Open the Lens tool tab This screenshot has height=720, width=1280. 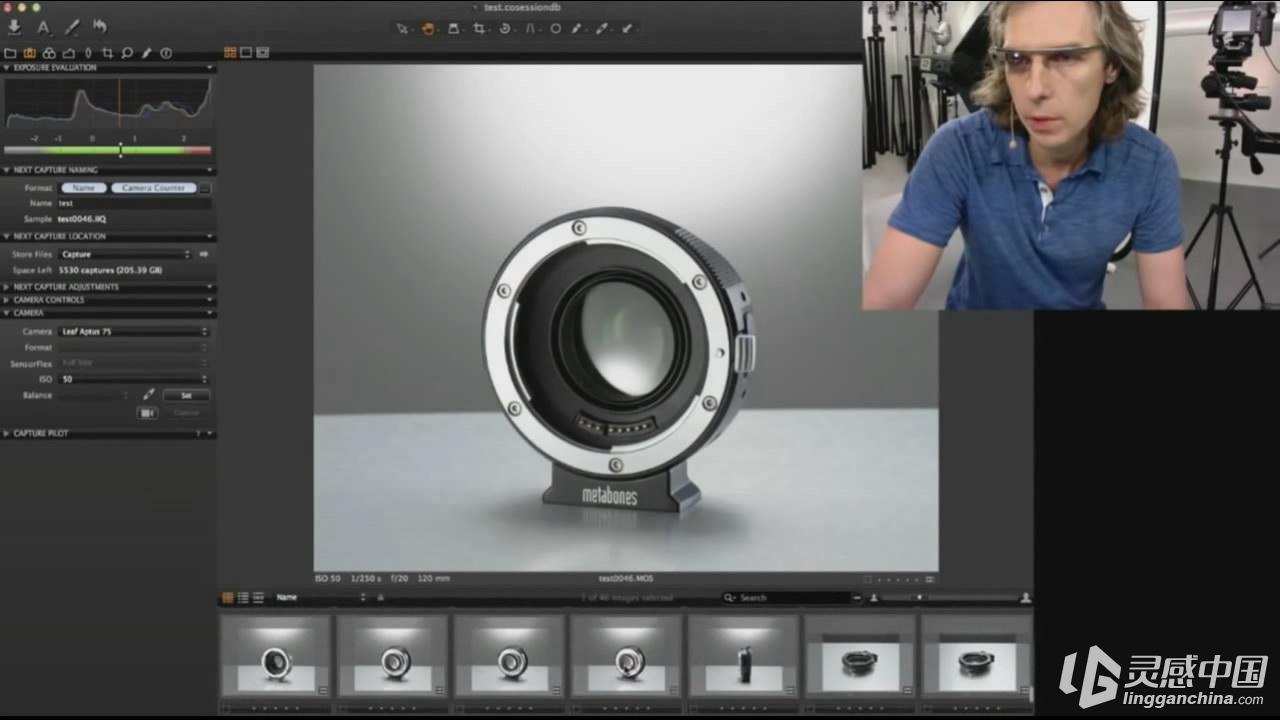[88, 53]
